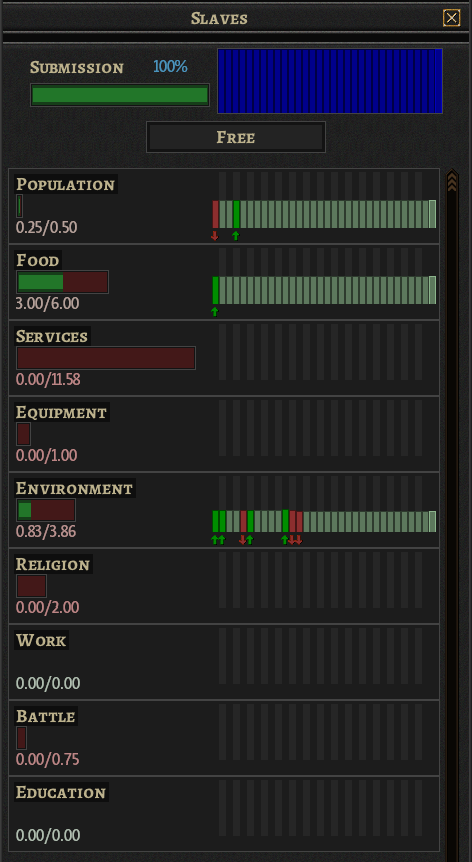Image resolution: width=472 pixels, height=862 pixels.
Task: Click the double red arrows under Environment history
Action: [x=295, y=540]
